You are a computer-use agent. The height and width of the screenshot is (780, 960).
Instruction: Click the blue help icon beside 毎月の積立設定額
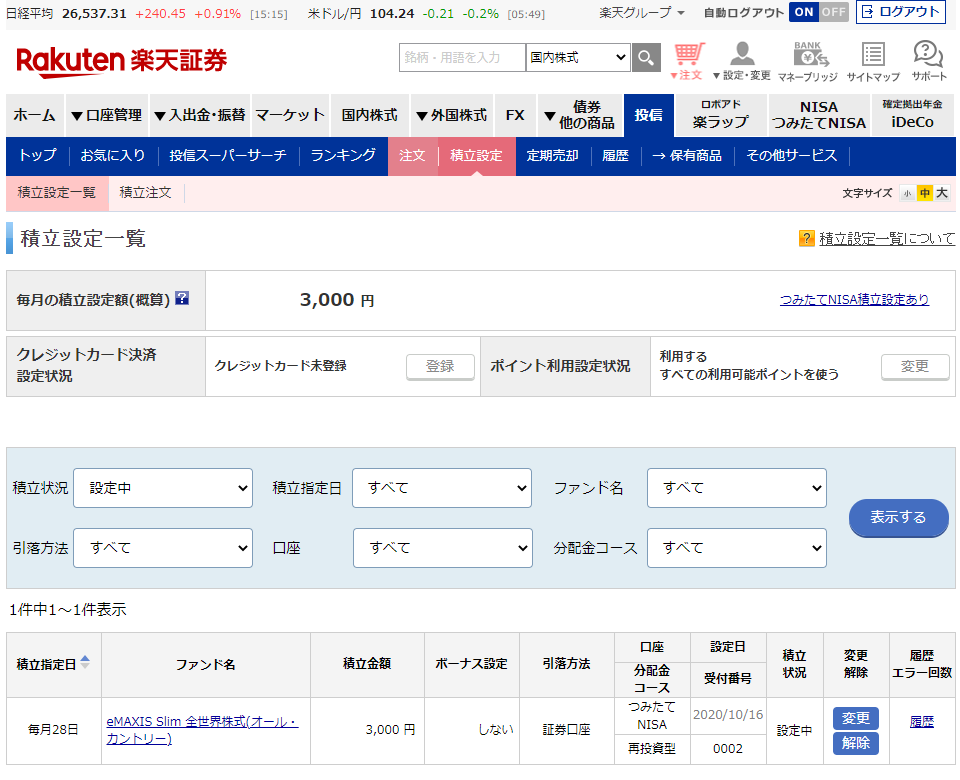182,298
